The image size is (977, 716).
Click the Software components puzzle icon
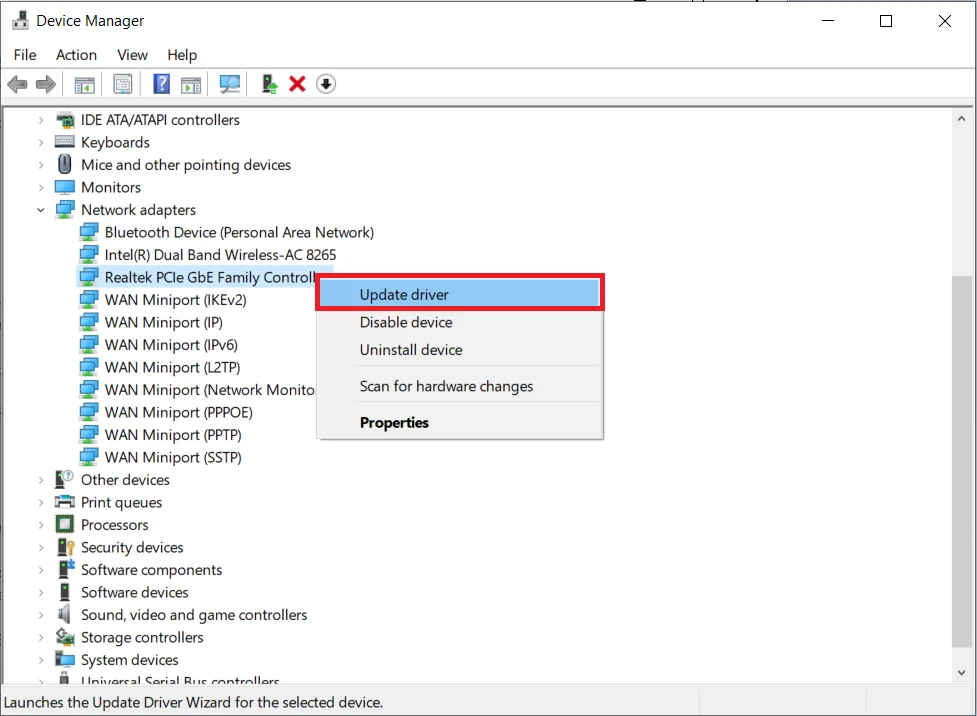pyautogui.click(x=66, y=569)
